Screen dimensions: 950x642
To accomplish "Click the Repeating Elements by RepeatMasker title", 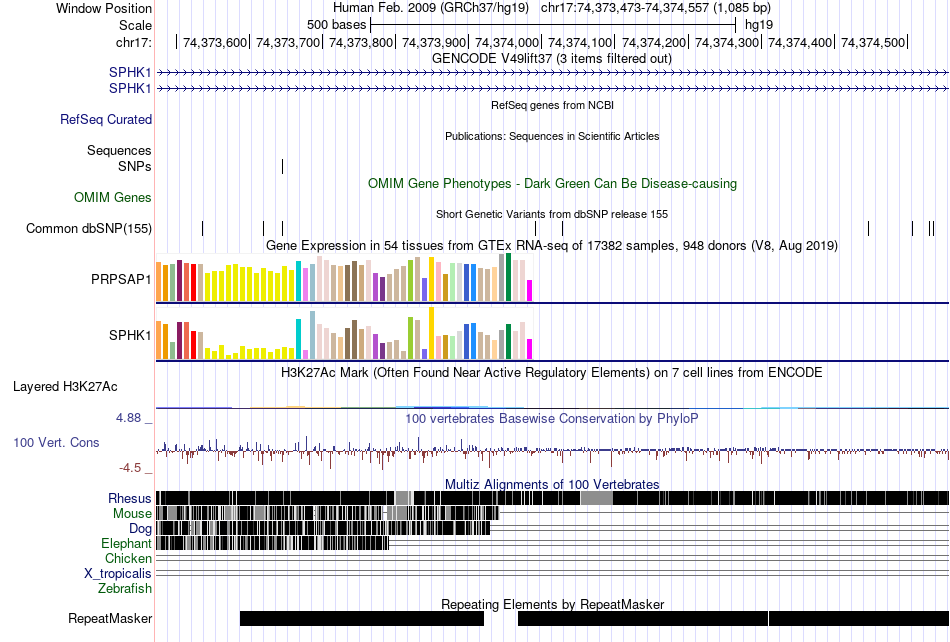I will point(552,604).
